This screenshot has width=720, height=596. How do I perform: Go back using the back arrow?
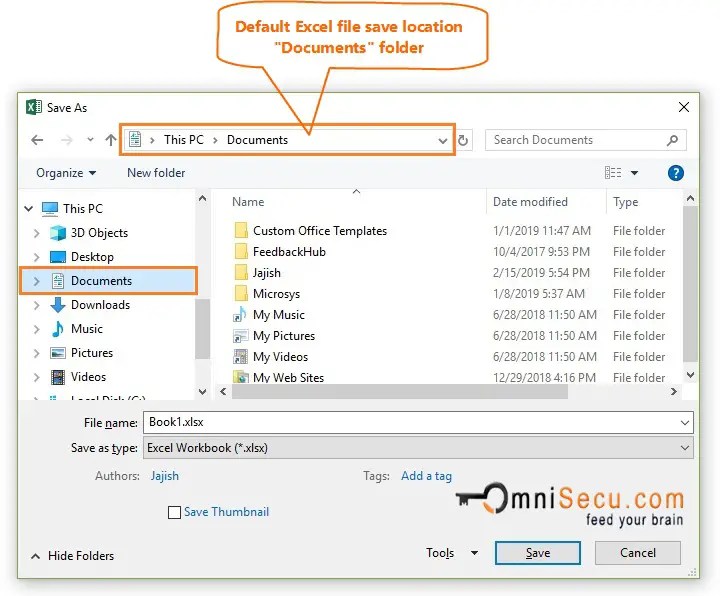[x=37, y=140]
